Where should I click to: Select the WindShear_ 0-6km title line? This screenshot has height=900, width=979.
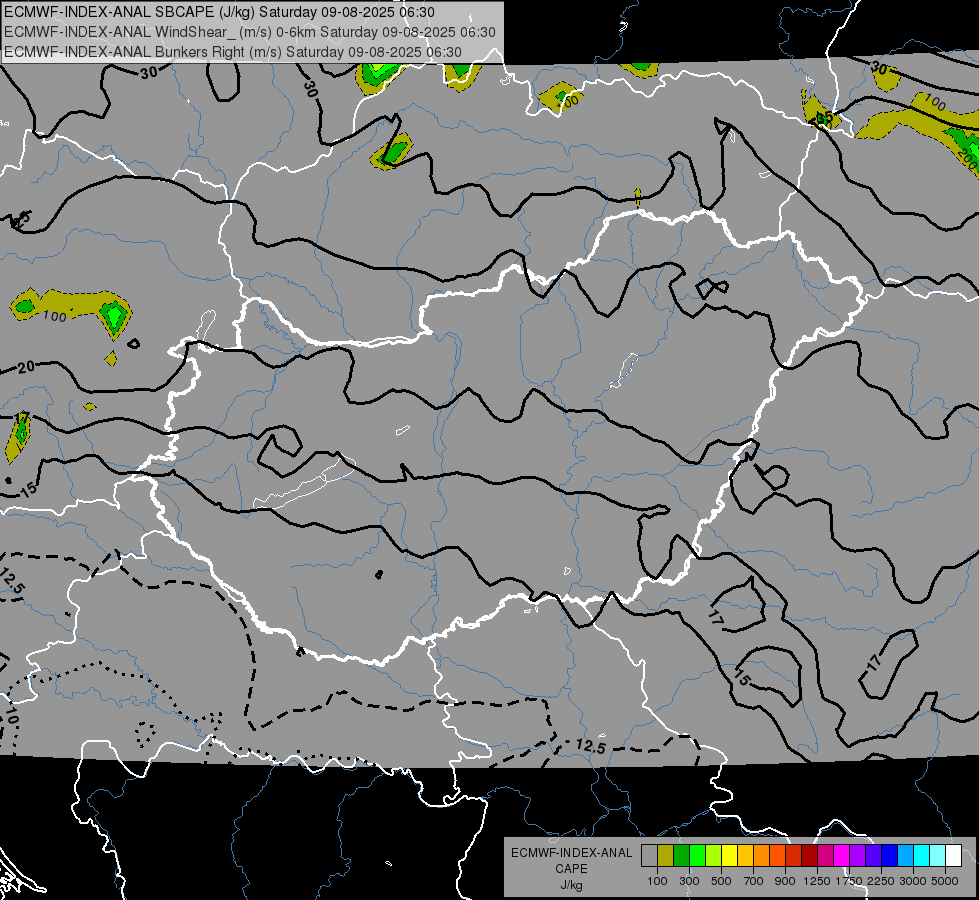tap(250, 32)
